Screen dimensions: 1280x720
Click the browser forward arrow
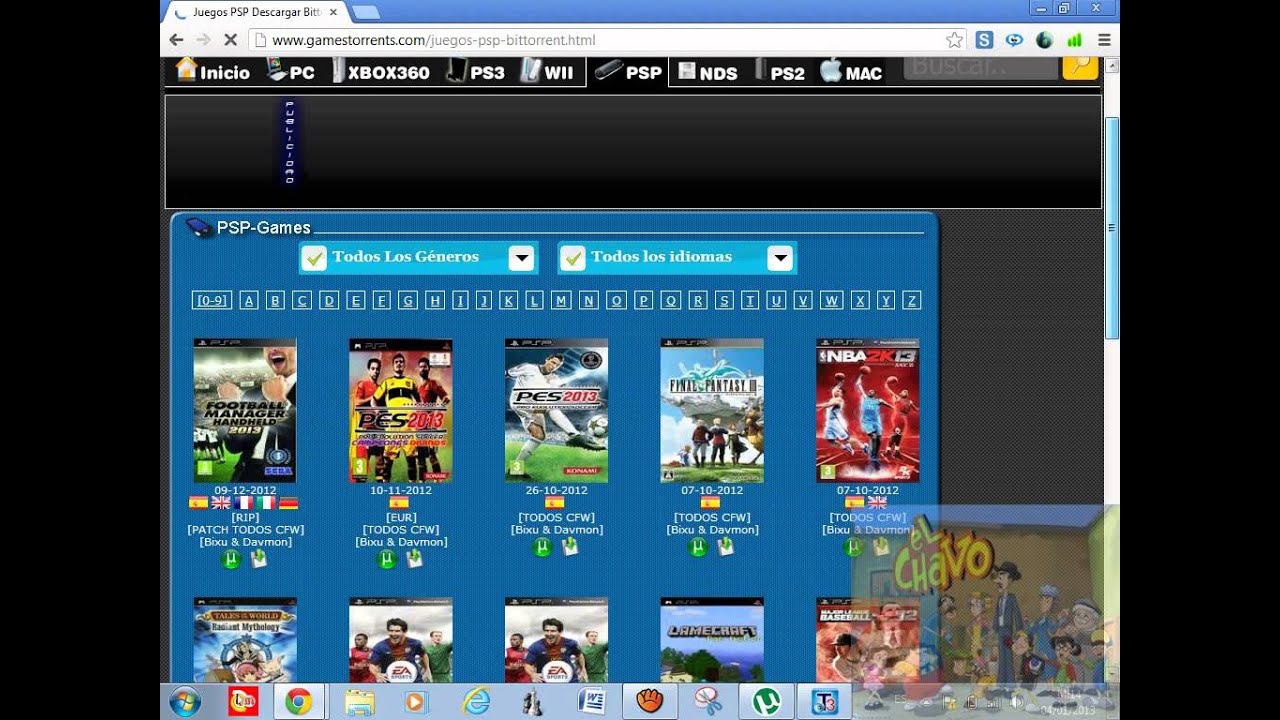pos(203,40)
